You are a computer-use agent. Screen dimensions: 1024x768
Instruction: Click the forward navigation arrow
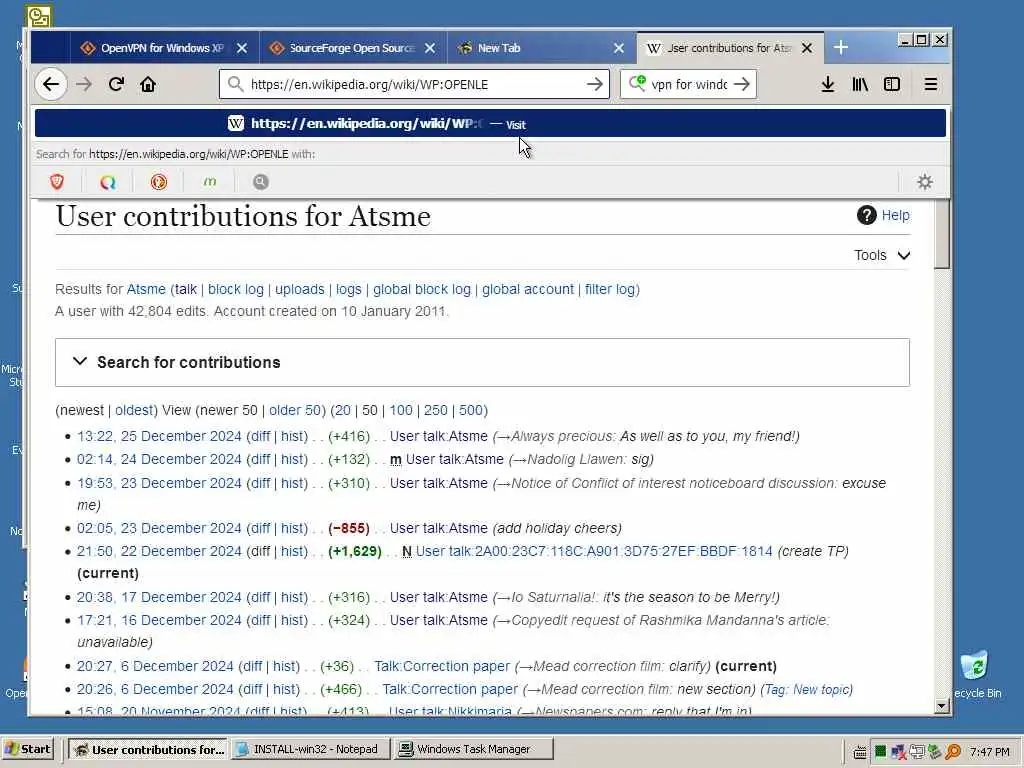pos(84,84)
